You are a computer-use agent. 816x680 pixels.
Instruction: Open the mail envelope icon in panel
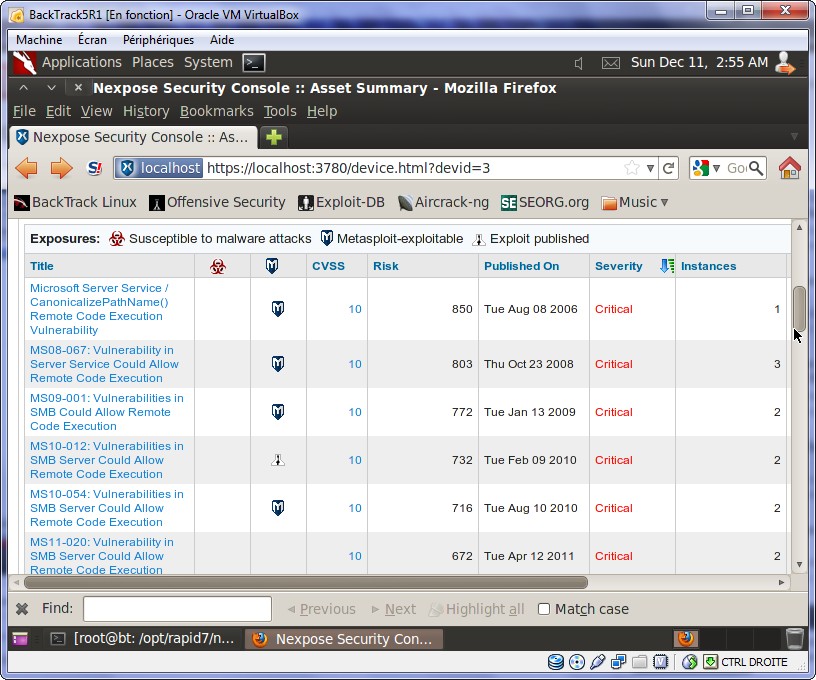click(x=611, y=63)
